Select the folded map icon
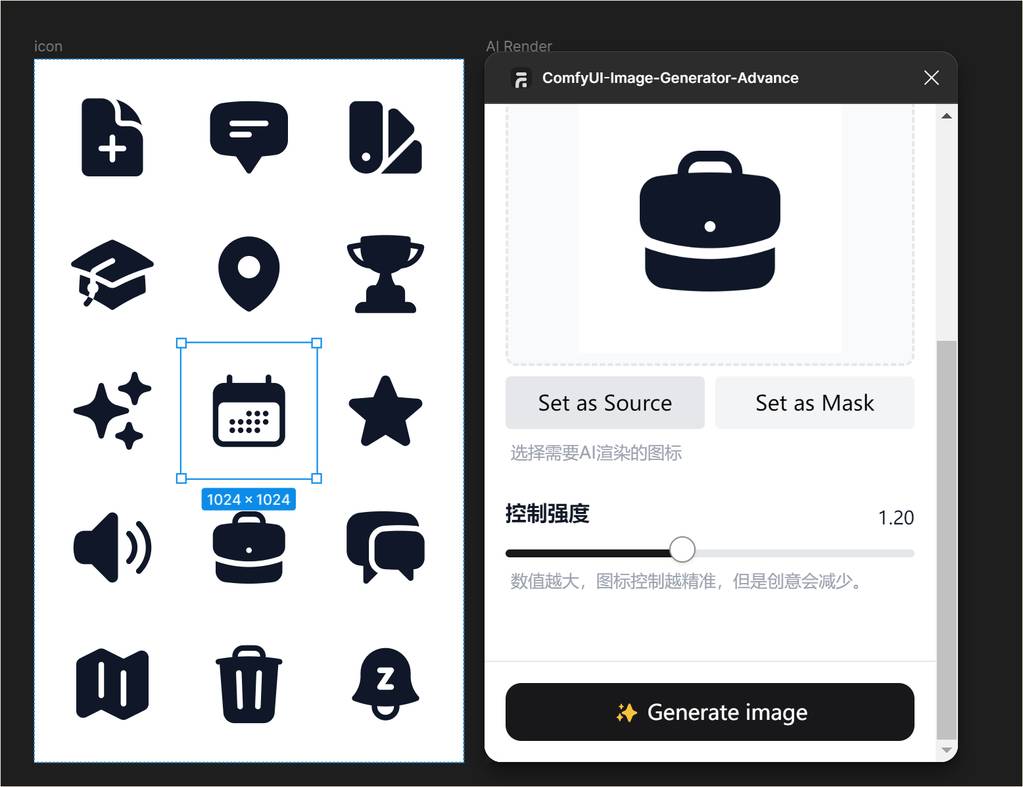 112,684
